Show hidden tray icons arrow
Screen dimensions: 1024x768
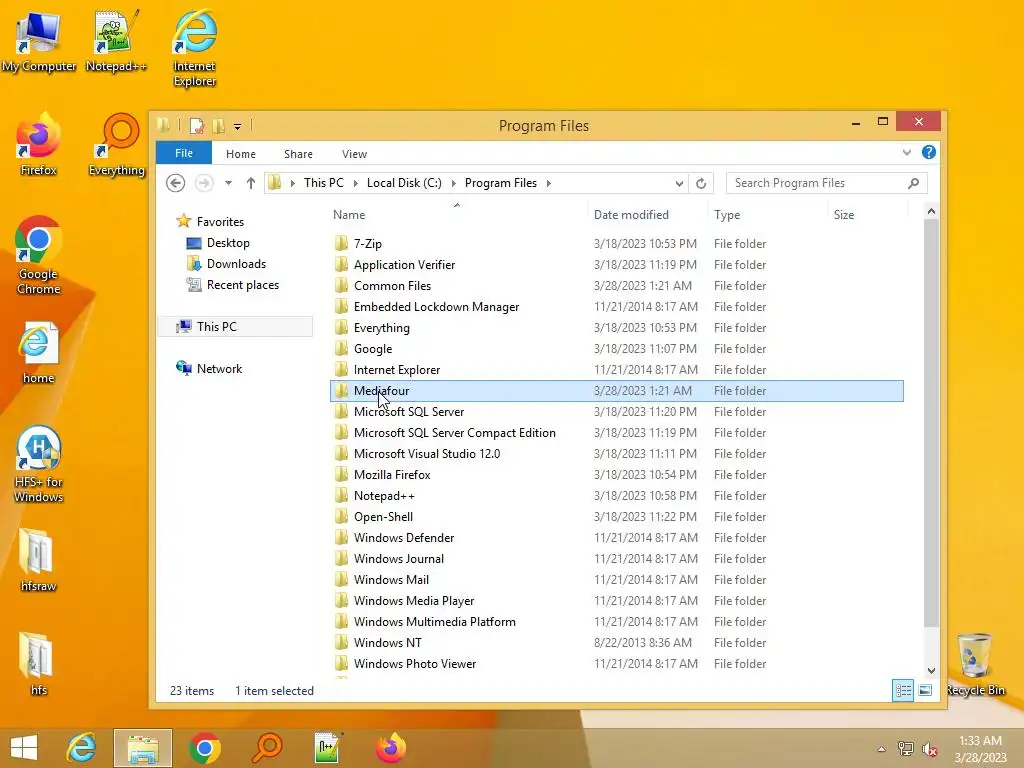click(882, 749)
